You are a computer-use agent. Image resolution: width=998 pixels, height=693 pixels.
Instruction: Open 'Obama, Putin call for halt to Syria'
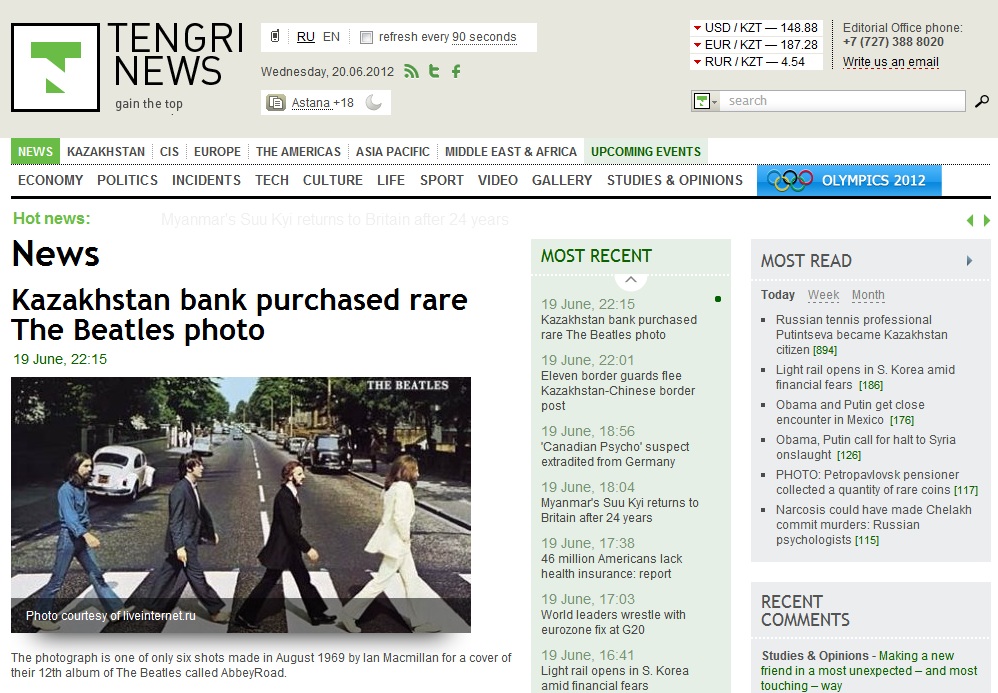point(865,447)
